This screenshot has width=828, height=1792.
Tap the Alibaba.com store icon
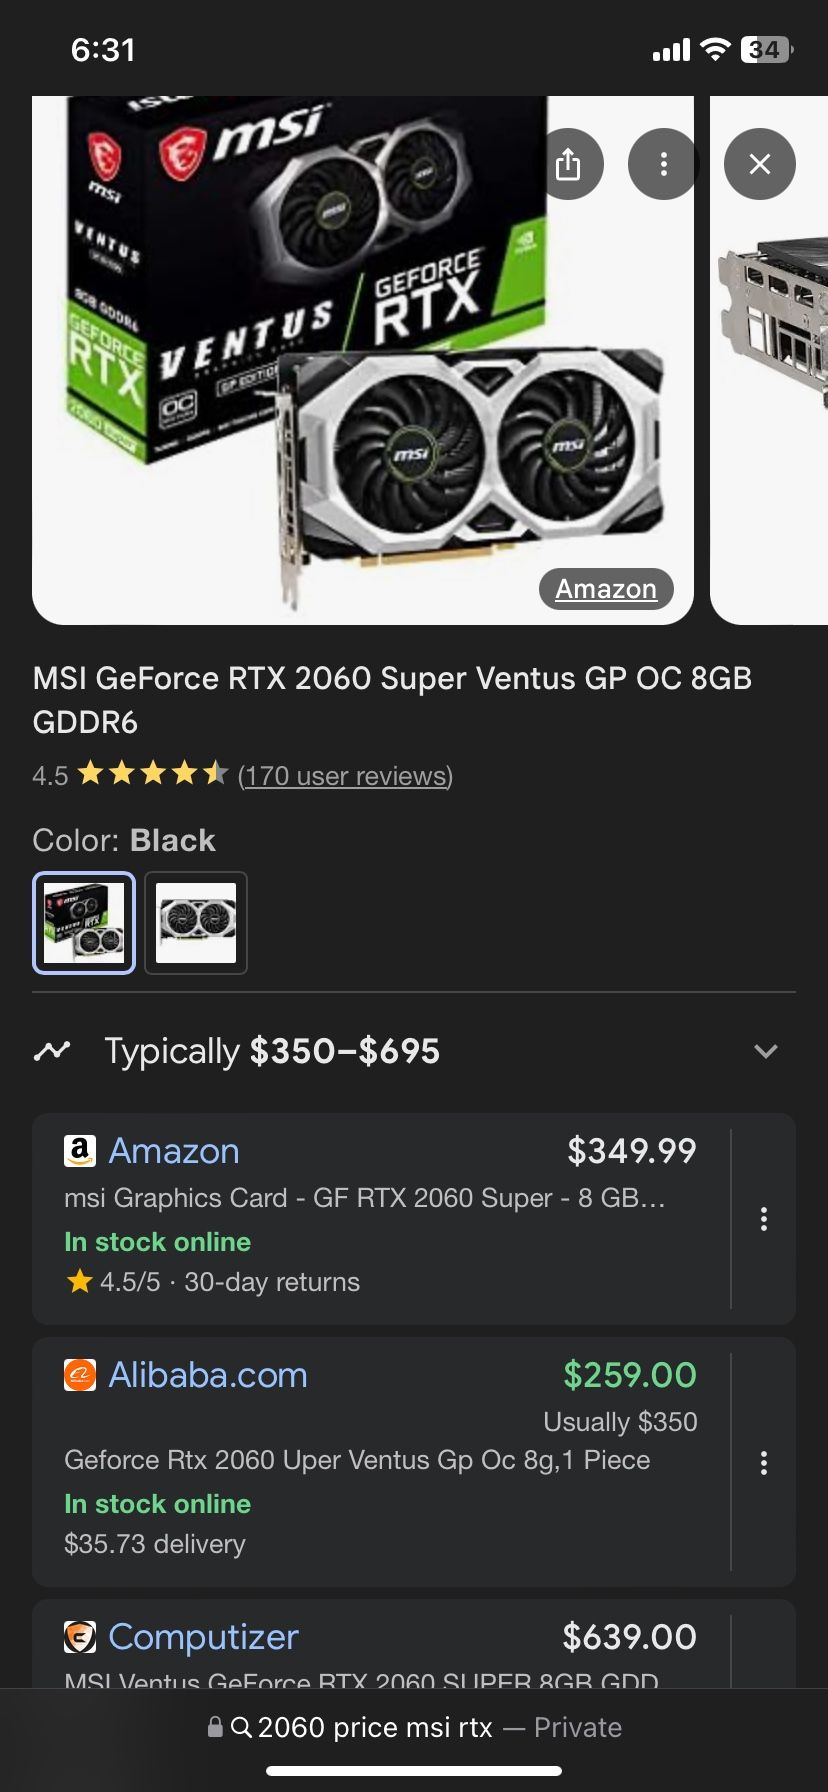point(81,1375)
